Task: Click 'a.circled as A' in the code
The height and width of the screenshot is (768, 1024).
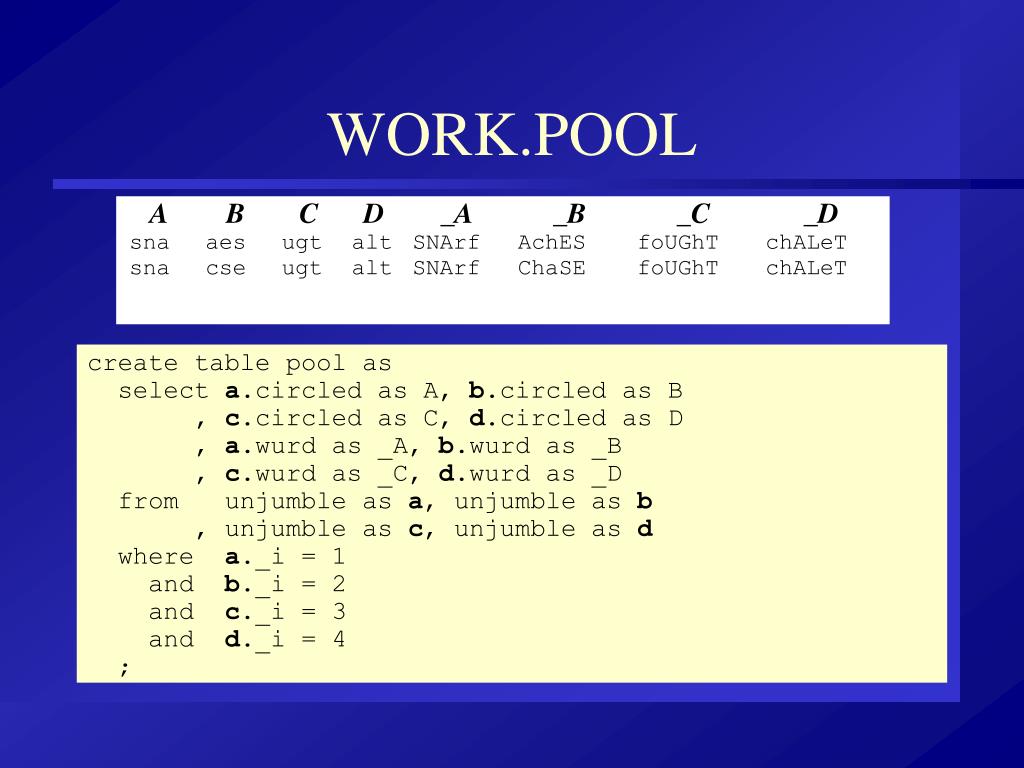Action: coord(332,391)
